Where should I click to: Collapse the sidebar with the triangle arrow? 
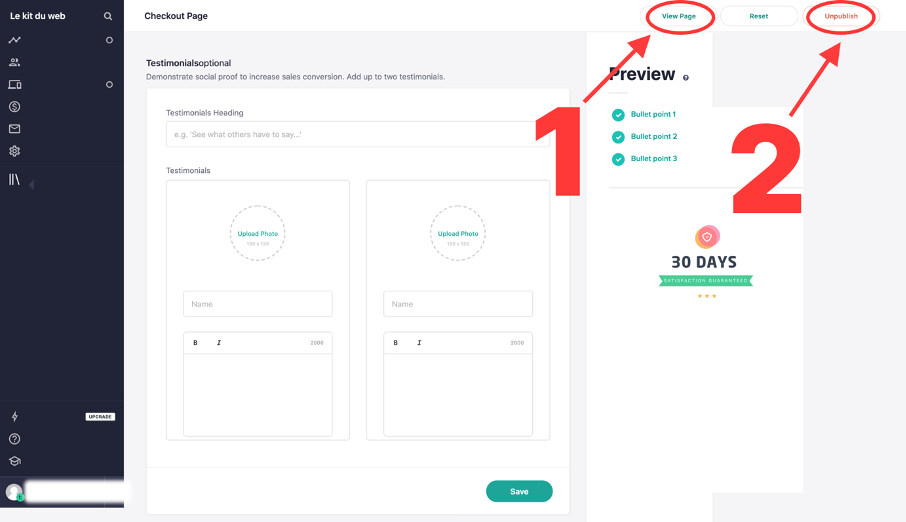[x=31, y=184]
